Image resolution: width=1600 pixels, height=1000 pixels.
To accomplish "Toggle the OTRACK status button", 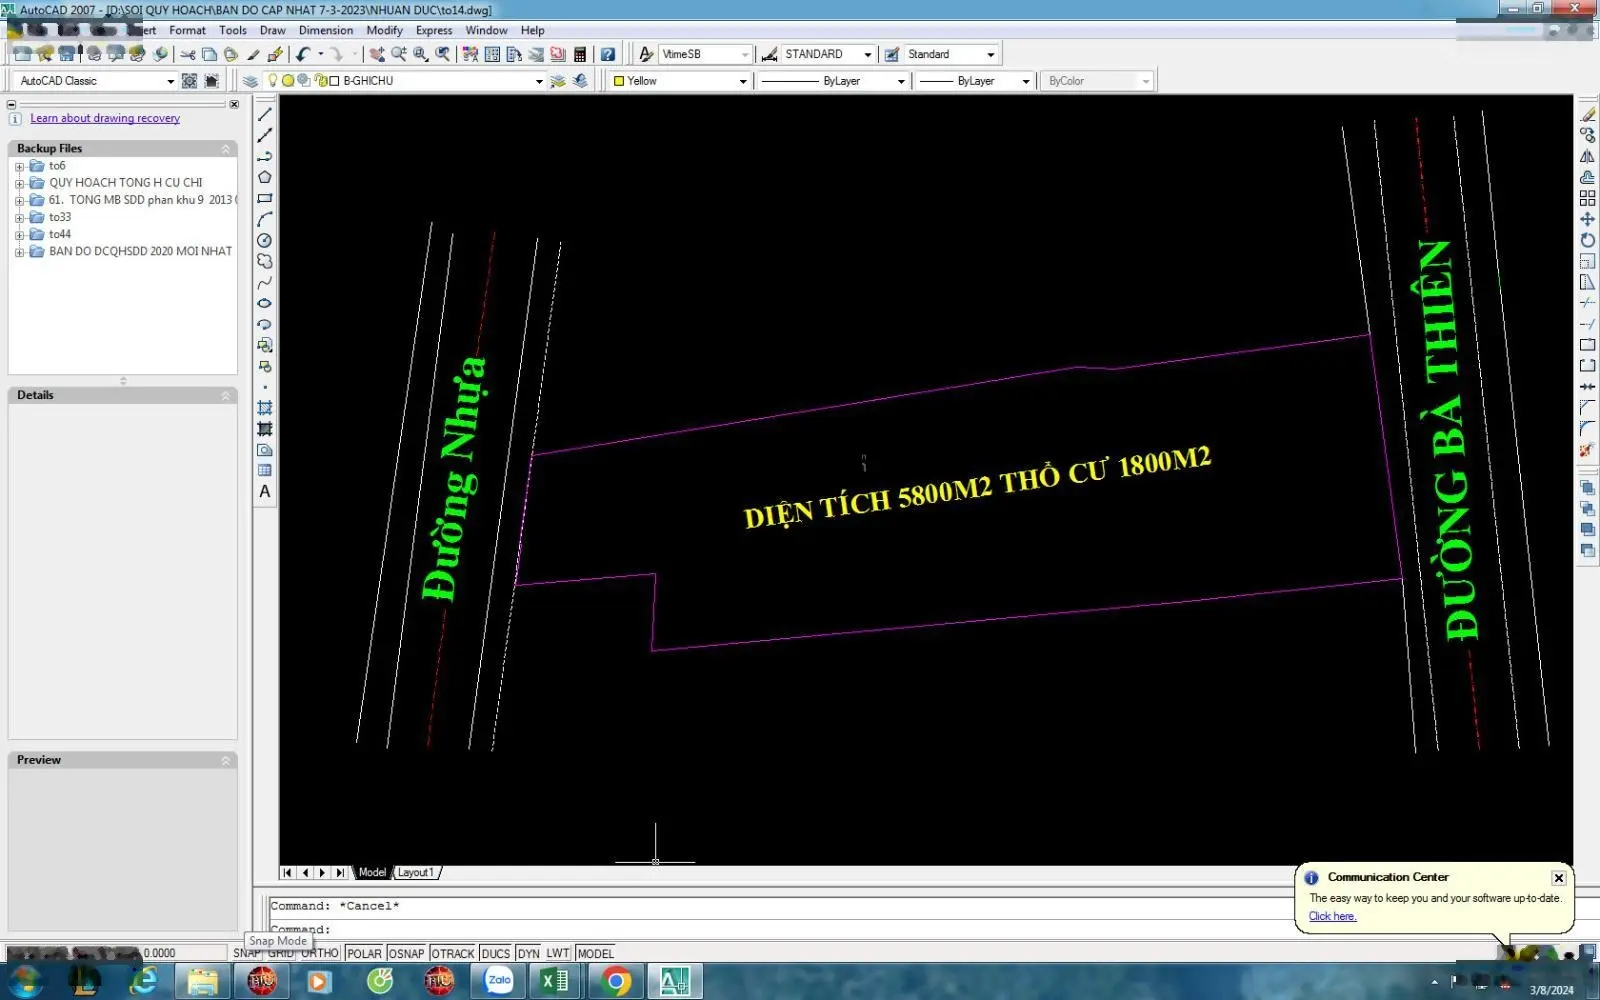I will coord(453,953).
